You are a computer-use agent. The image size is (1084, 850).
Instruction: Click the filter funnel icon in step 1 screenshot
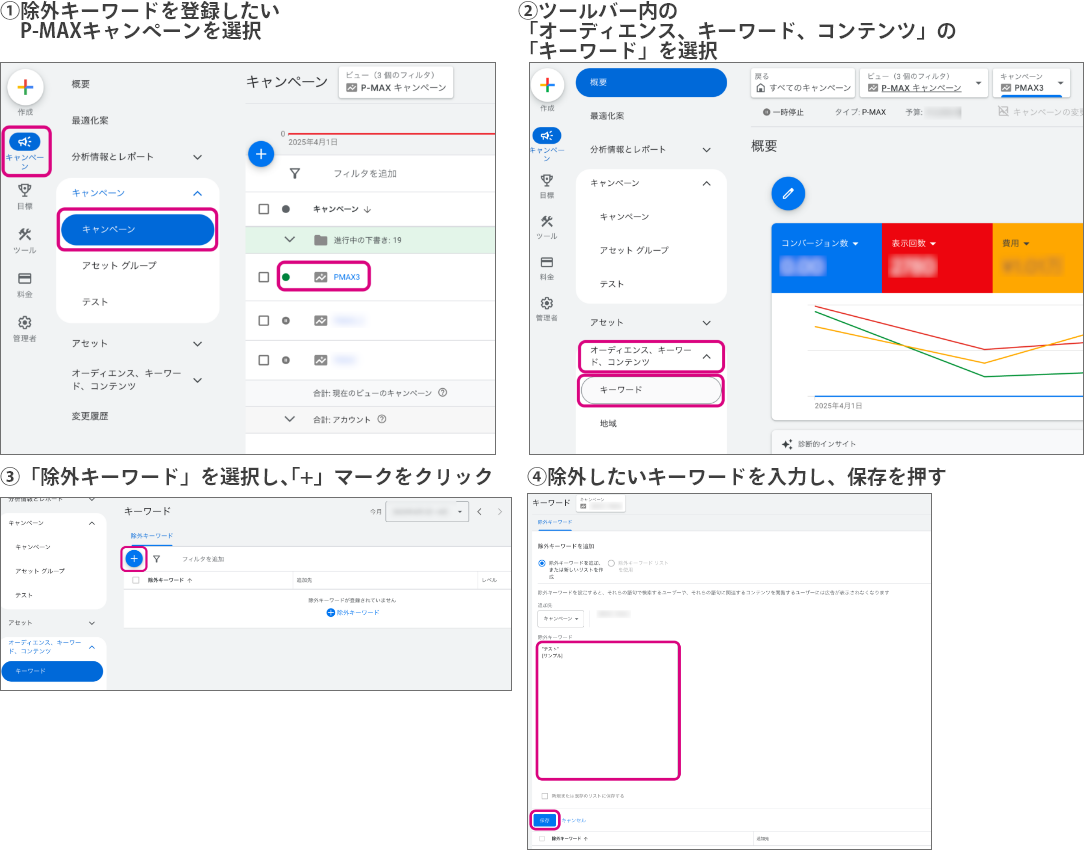coord(295,173)
